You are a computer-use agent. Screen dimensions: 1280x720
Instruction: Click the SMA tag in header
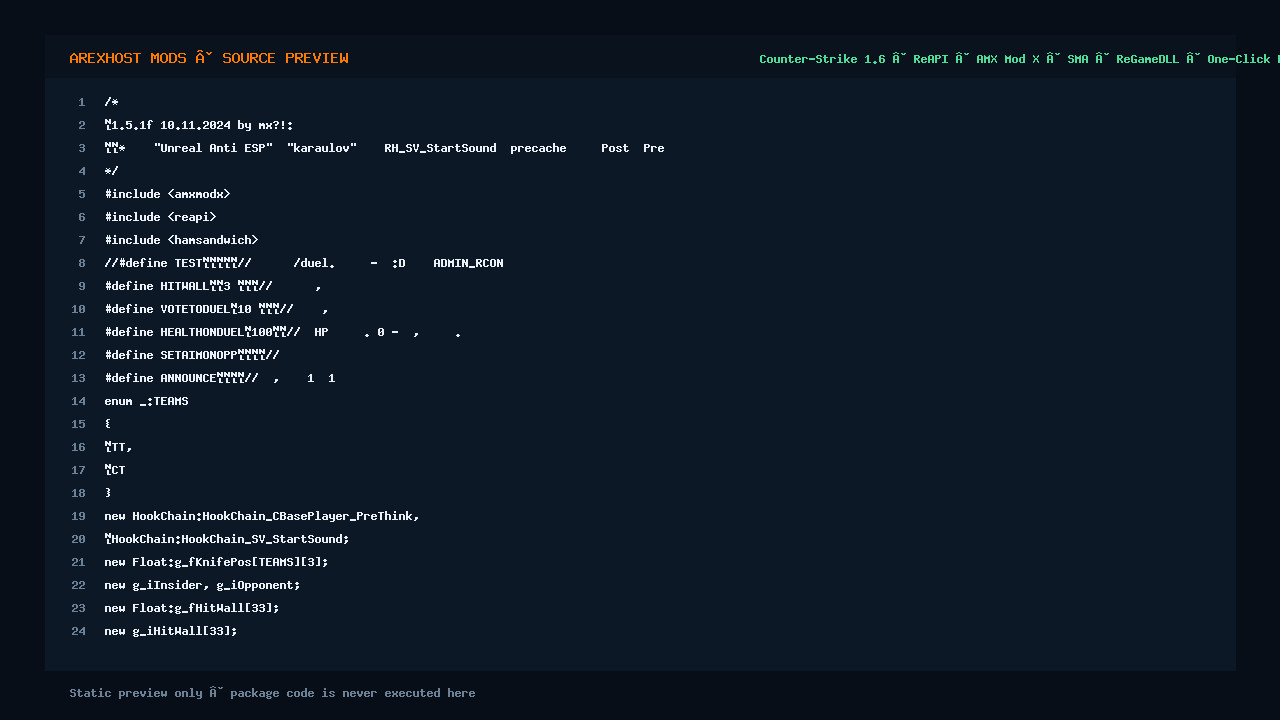[1078, 59]
